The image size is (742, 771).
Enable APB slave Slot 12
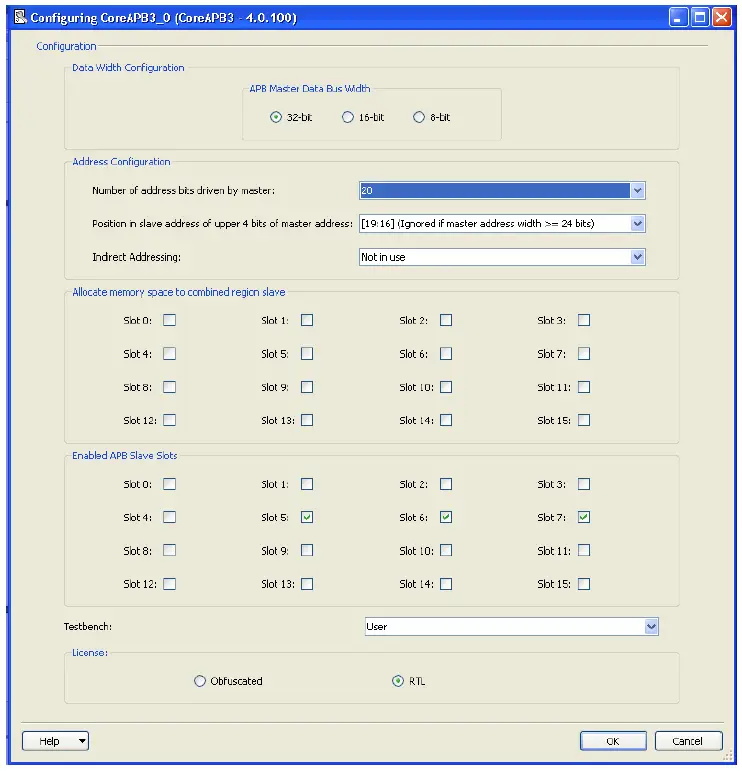(x=169, y=584)
